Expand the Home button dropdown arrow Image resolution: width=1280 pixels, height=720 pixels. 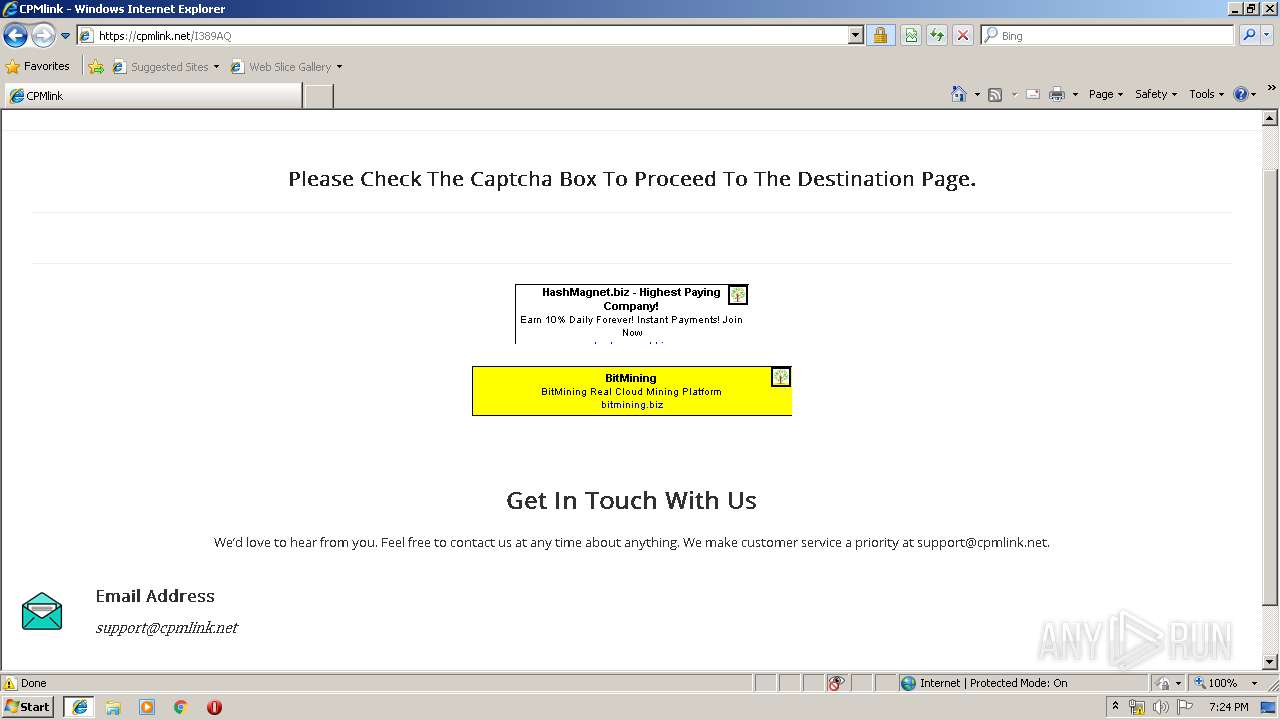click(977, 94)
